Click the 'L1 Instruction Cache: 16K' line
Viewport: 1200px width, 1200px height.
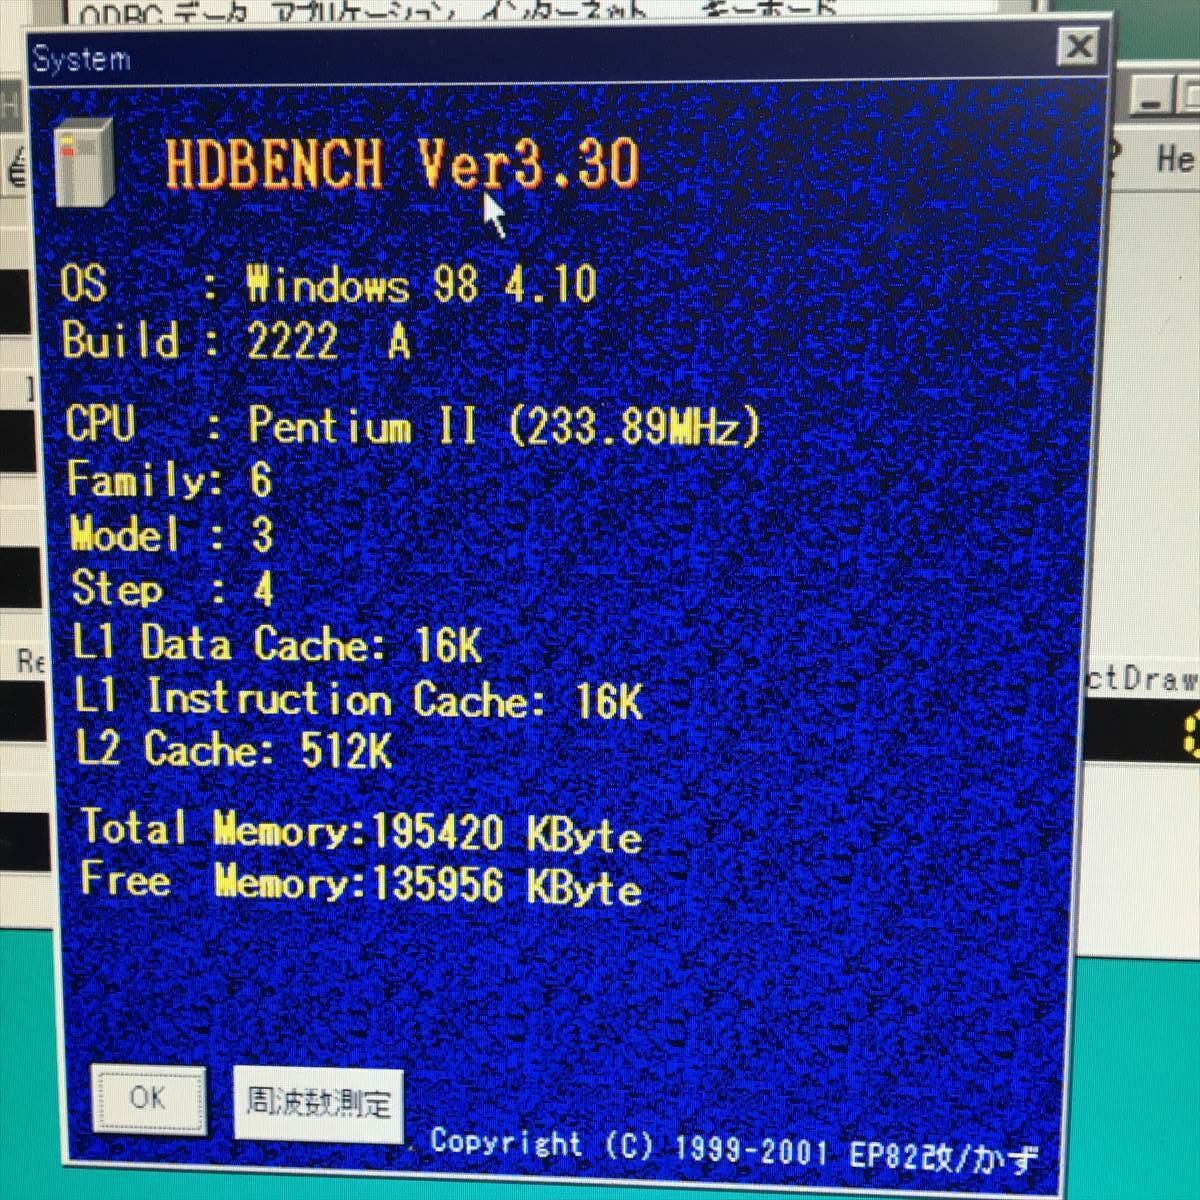tap(358, 698)
